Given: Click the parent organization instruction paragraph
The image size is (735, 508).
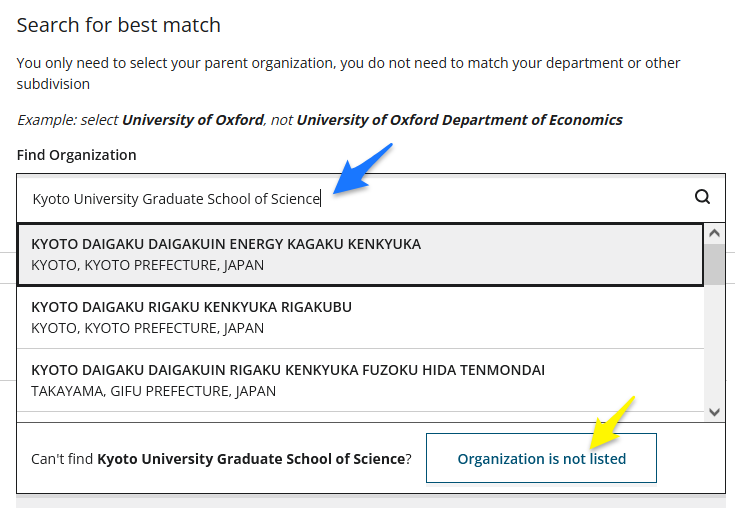Looking at the screenshot, I should [348, 73].
